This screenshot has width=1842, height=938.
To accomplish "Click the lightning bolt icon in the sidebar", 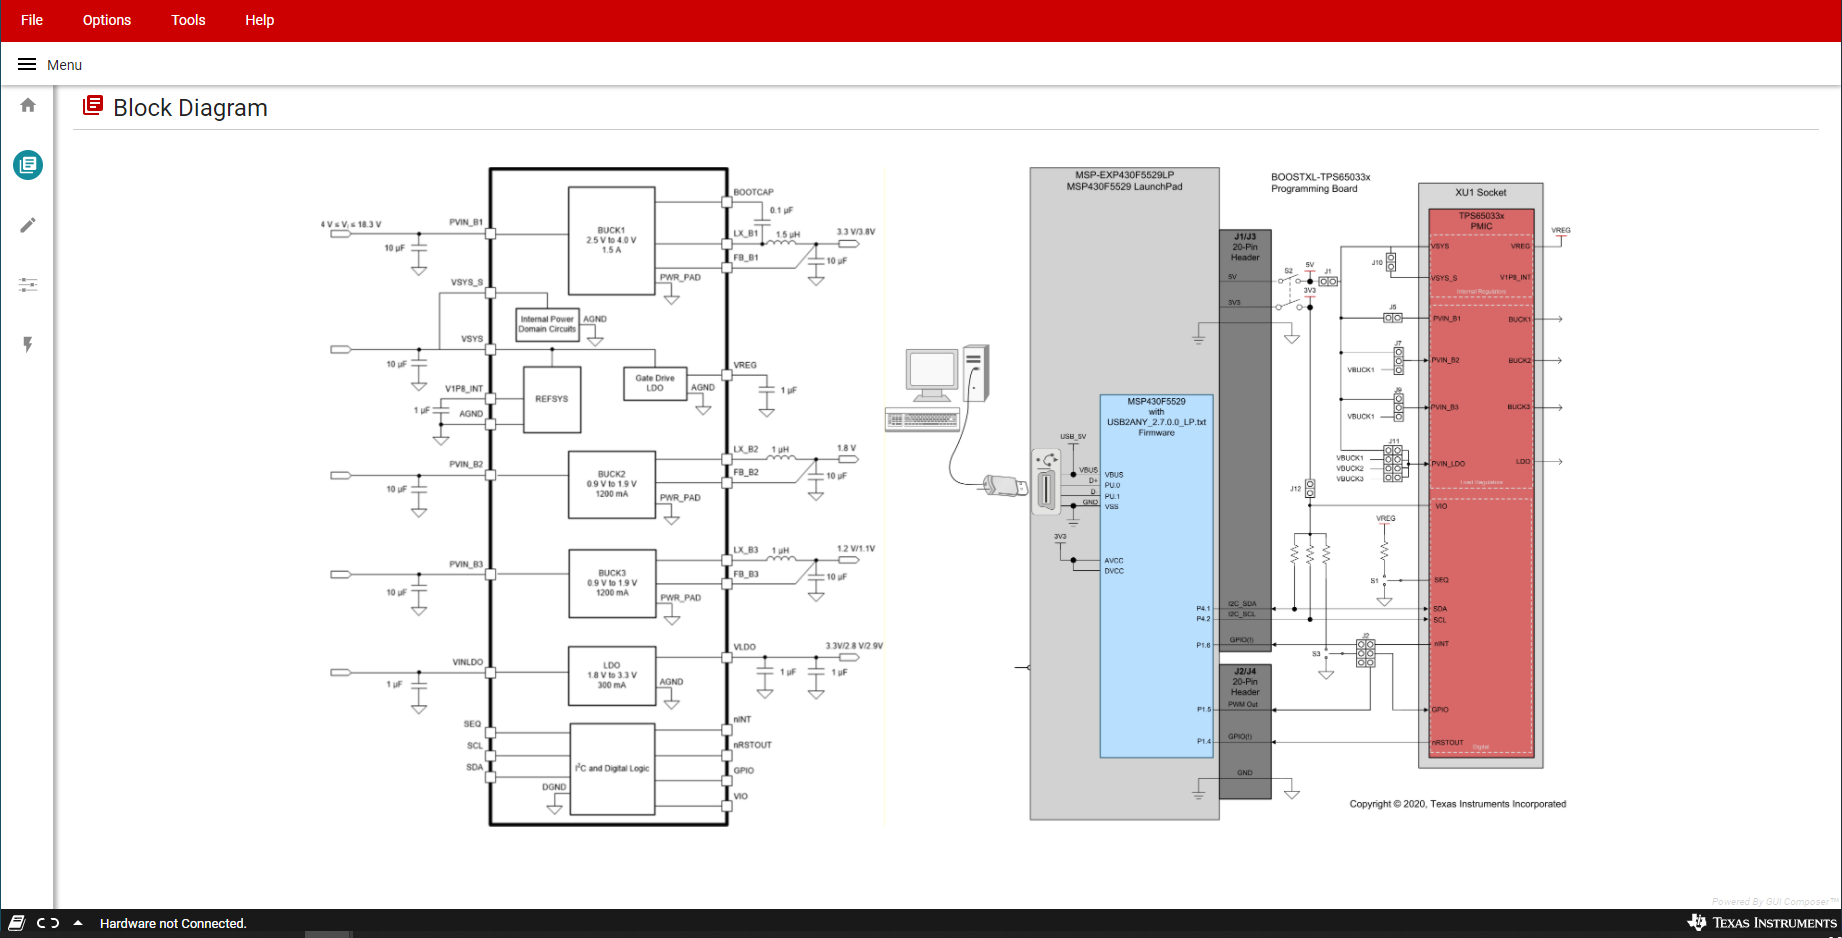I will click(27, 344).
